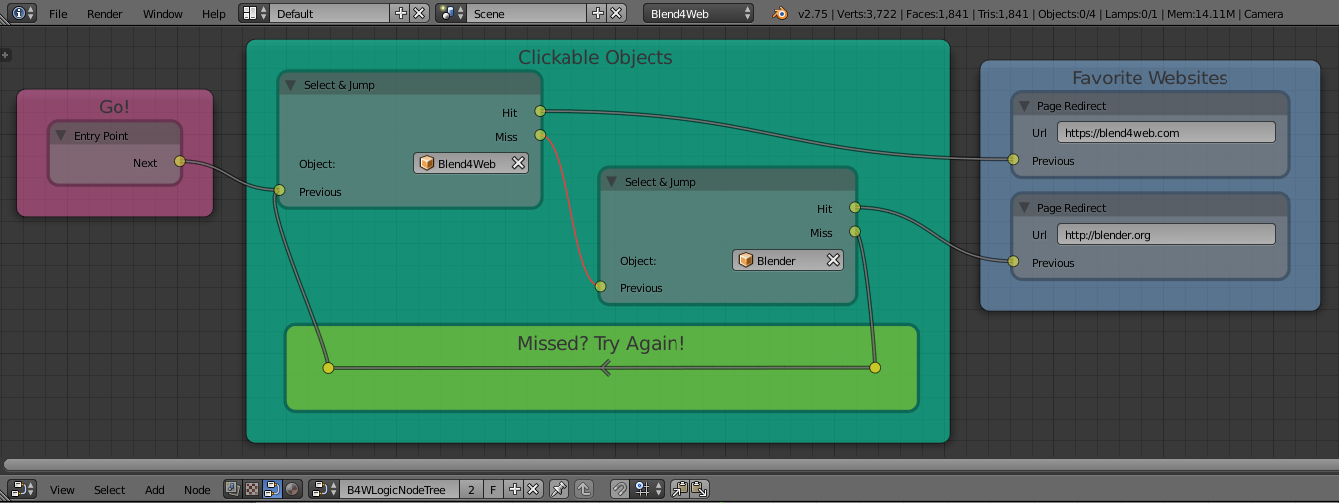Collapse the first Select & Jump node
Screen dimensions: 1339x503
point(291,84)
